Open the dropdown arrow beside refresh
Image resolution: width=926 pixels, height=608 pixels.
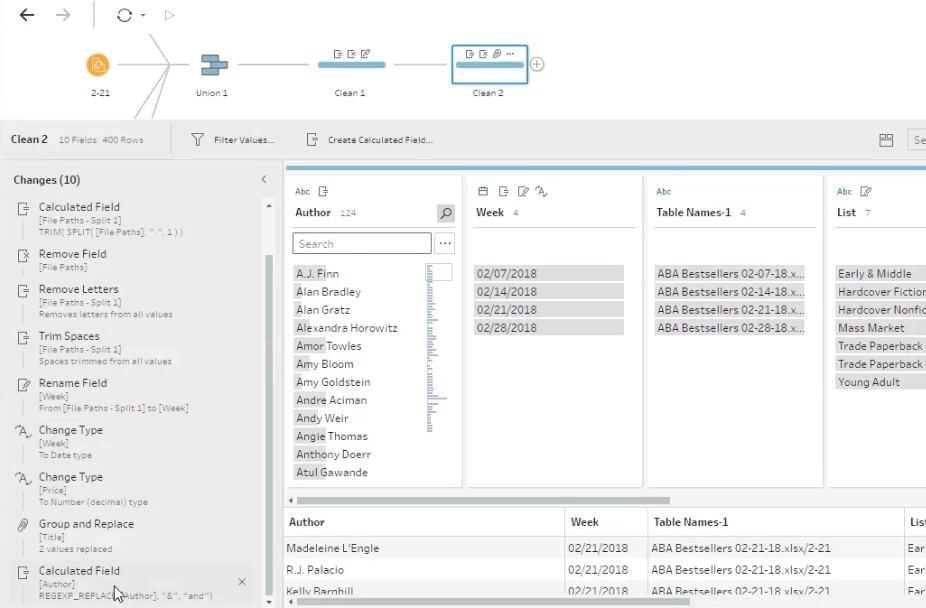pyautogui.click(x=144, y=16)
